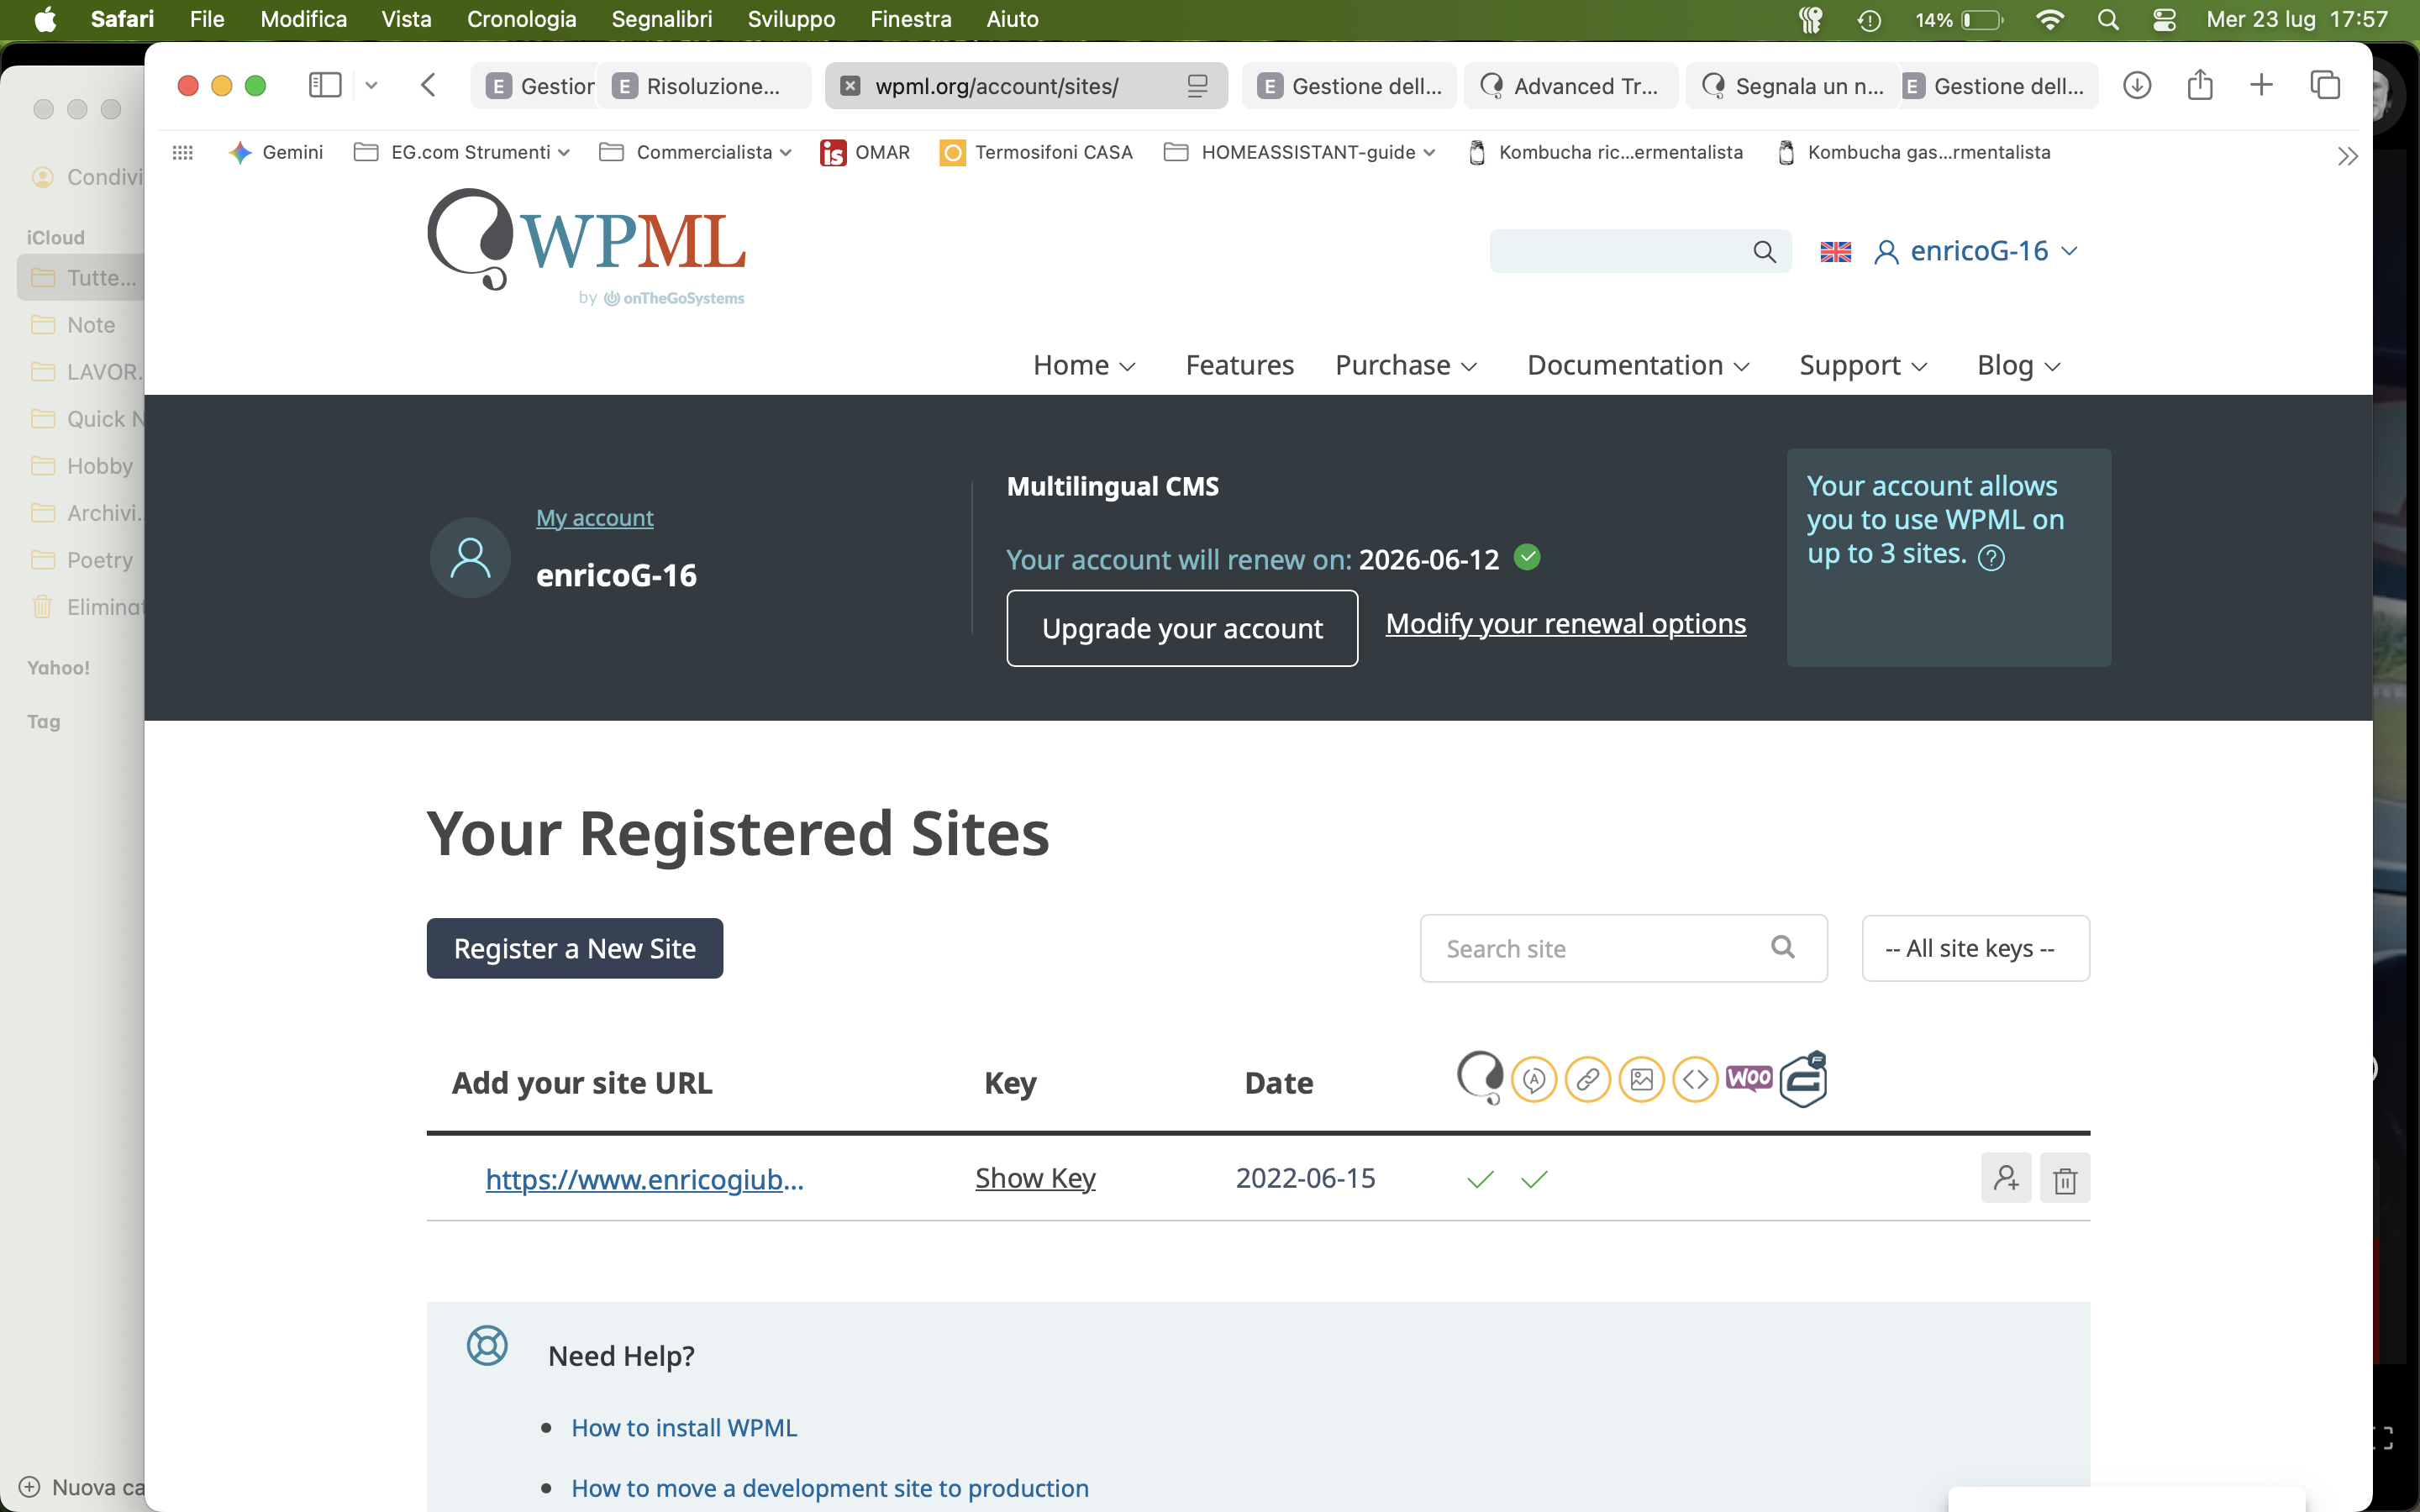This screenshot has width=2420, height=1512.
Task: Open Segnalibri menu in menu bar
Action: 662,19
